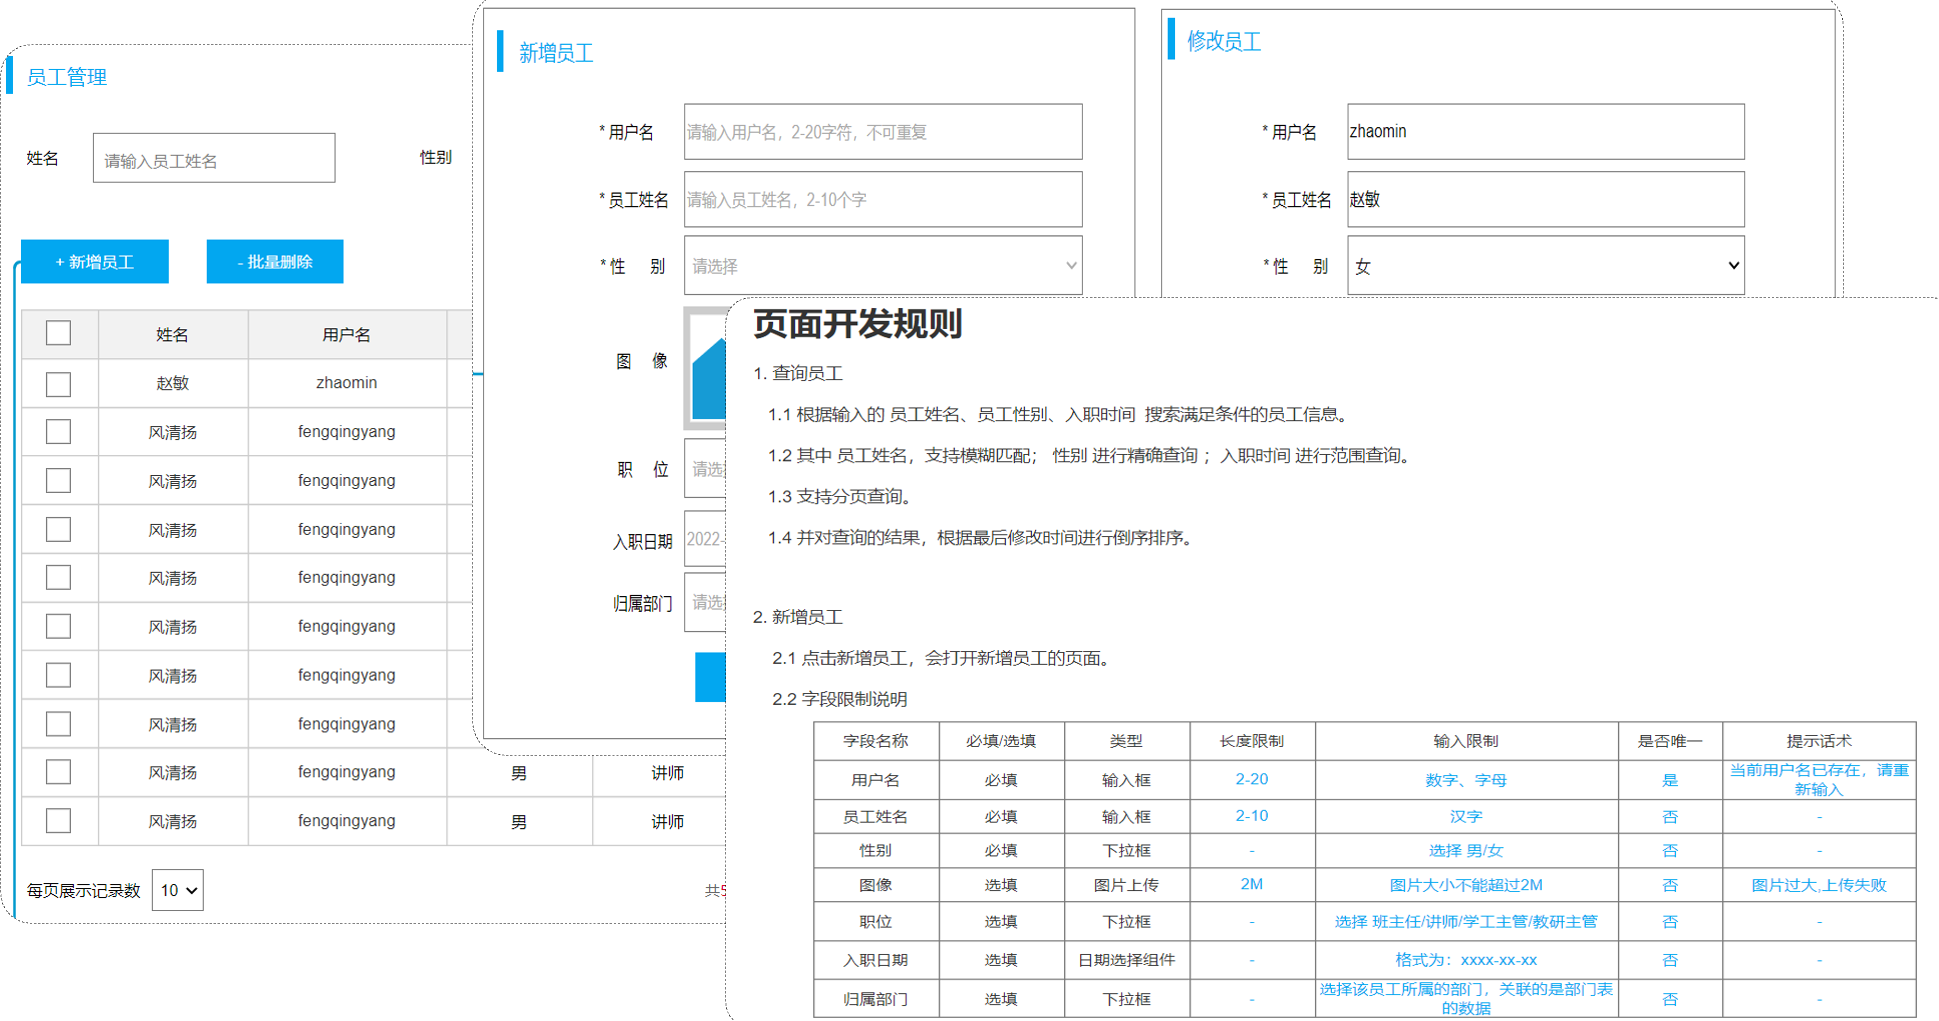Click the 员工姓名 field containing 赵敏
Image resolution: width=1939 pixels, height=1021 pixels.
point(1546,199)
